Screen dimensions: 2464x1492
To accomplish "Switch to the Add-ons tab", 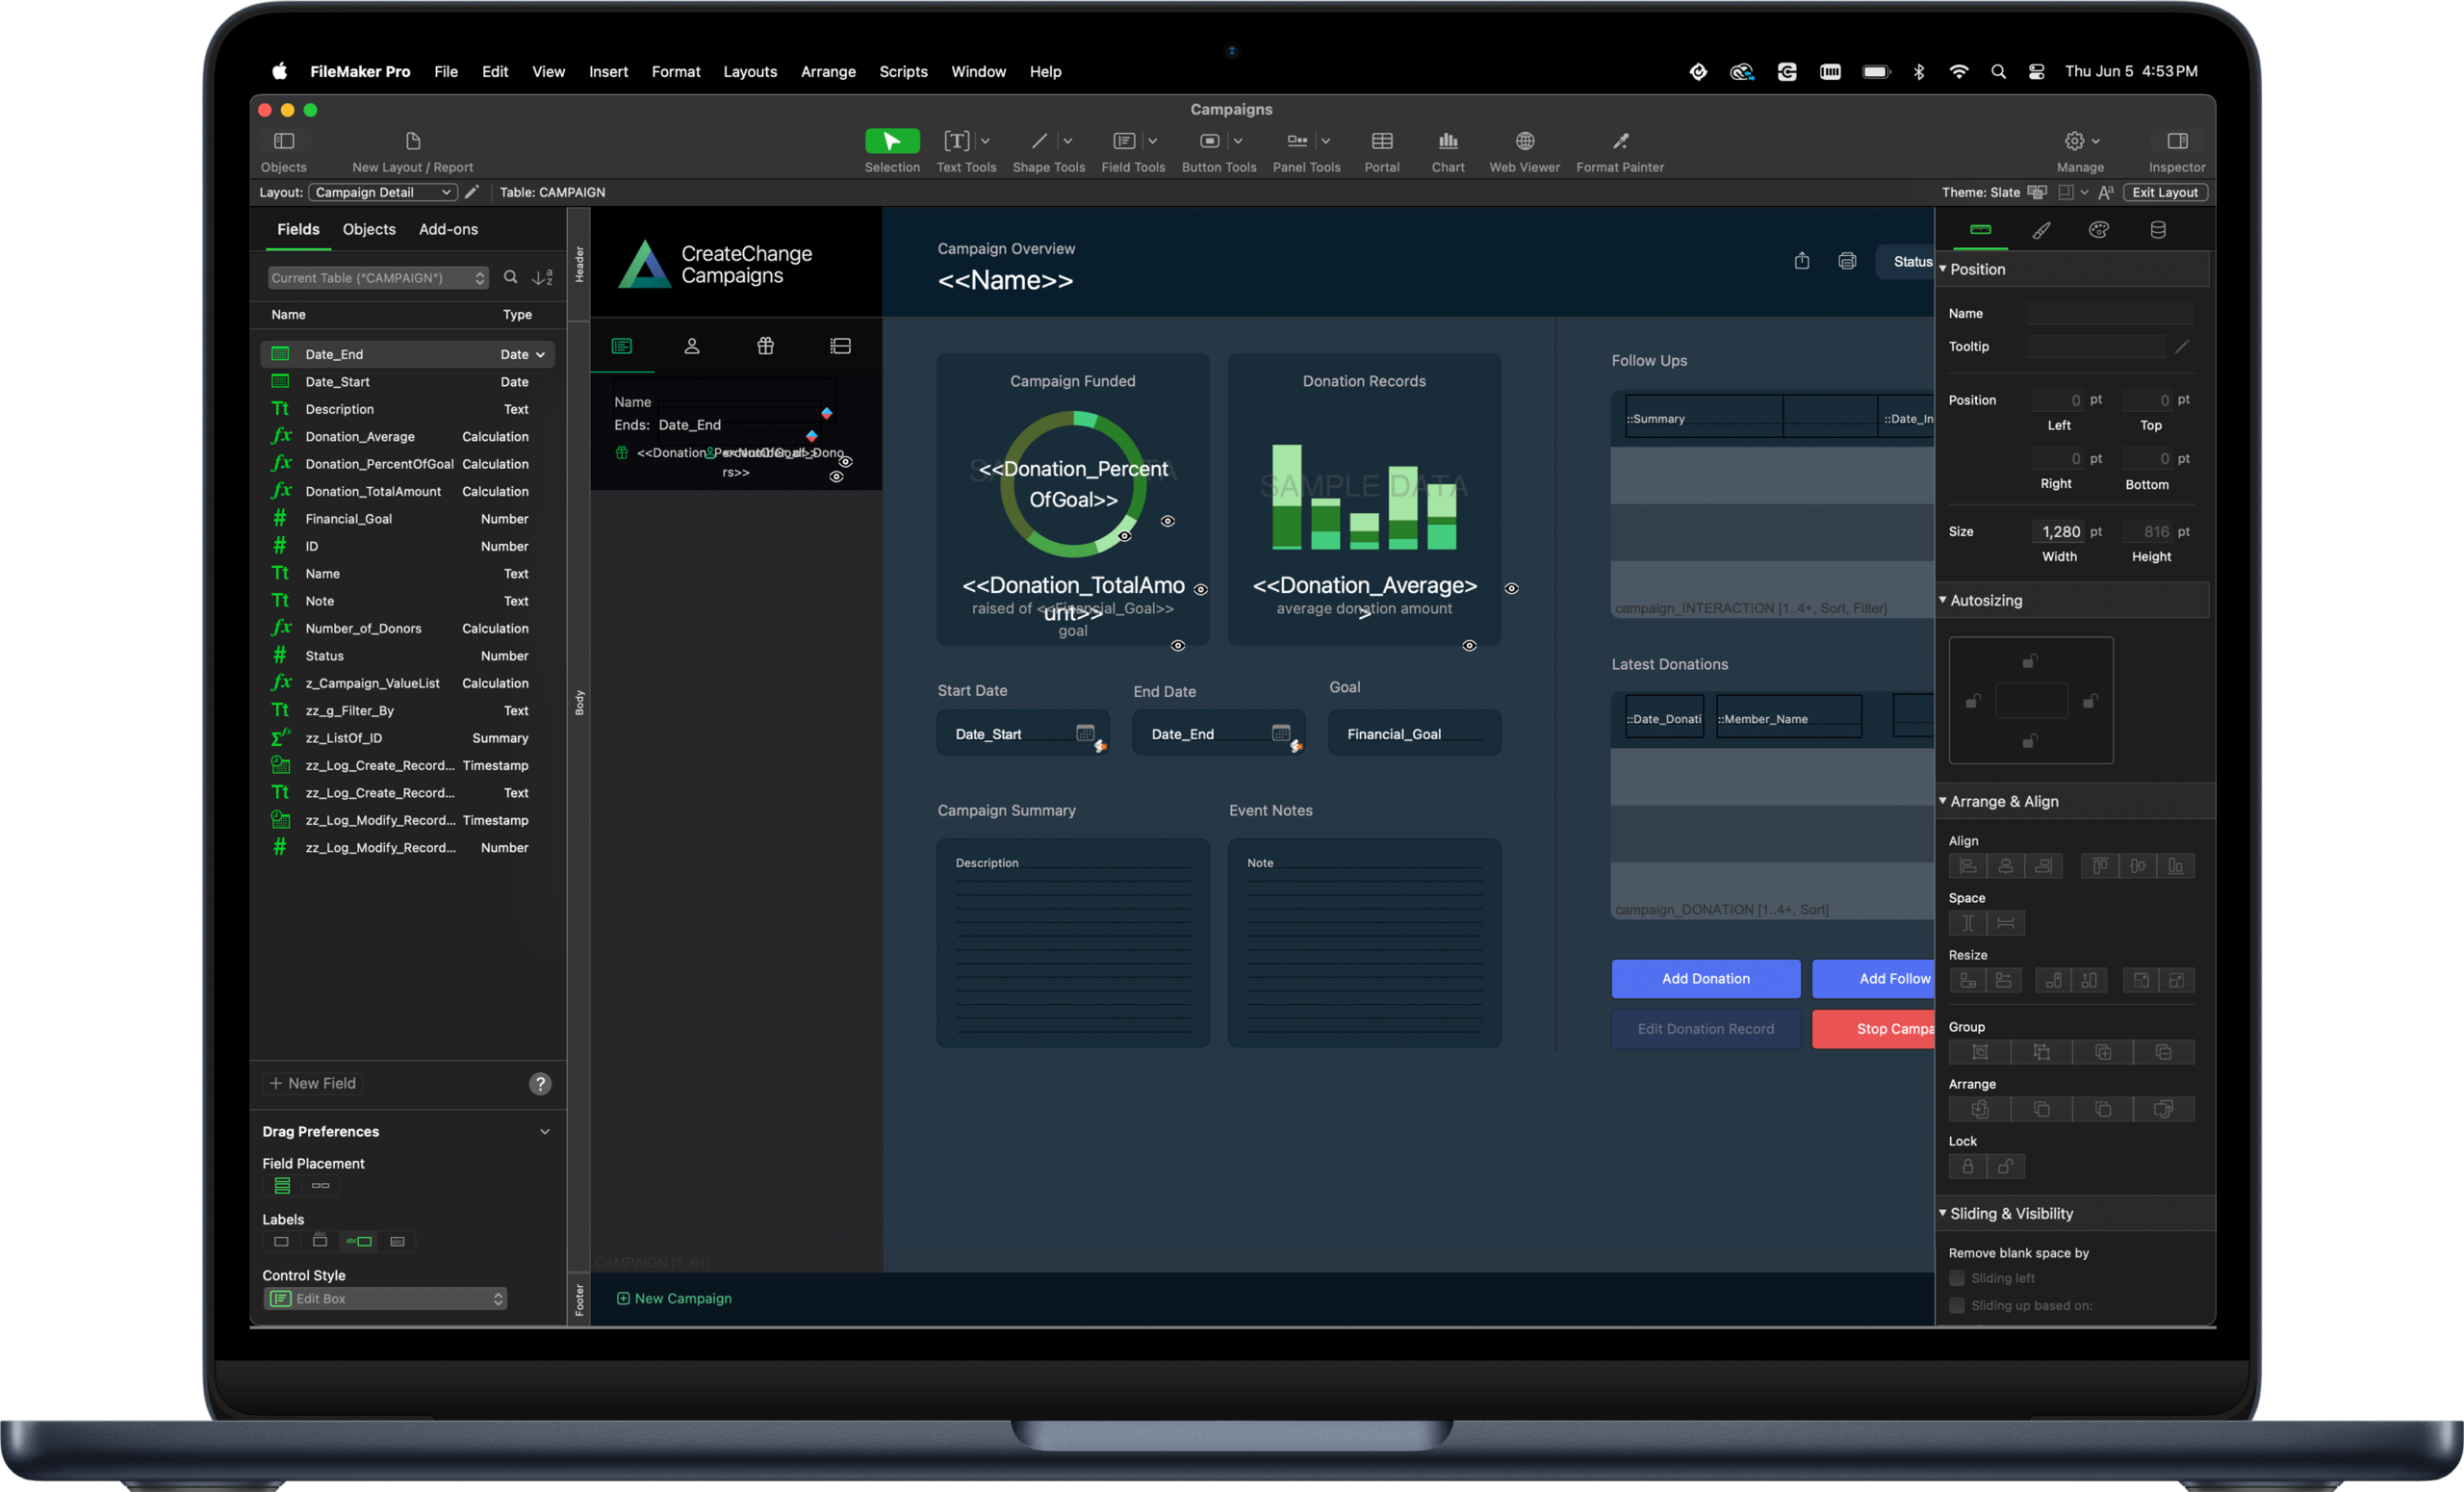I will (448, 229).
